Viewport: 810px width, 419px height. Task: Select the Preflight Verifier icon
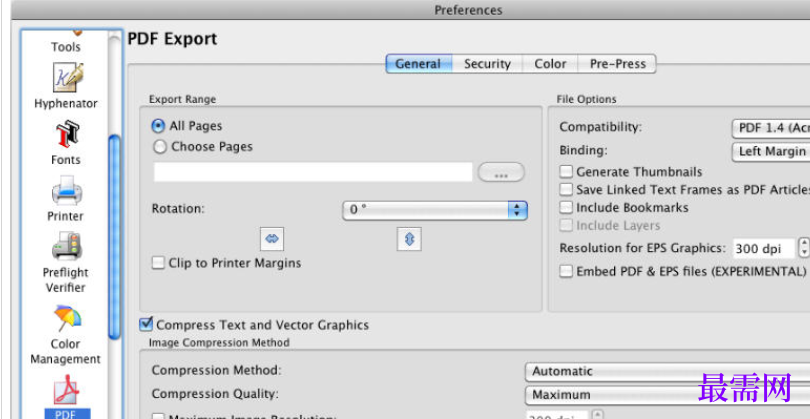pyautogui.click(x=66, y=246)
